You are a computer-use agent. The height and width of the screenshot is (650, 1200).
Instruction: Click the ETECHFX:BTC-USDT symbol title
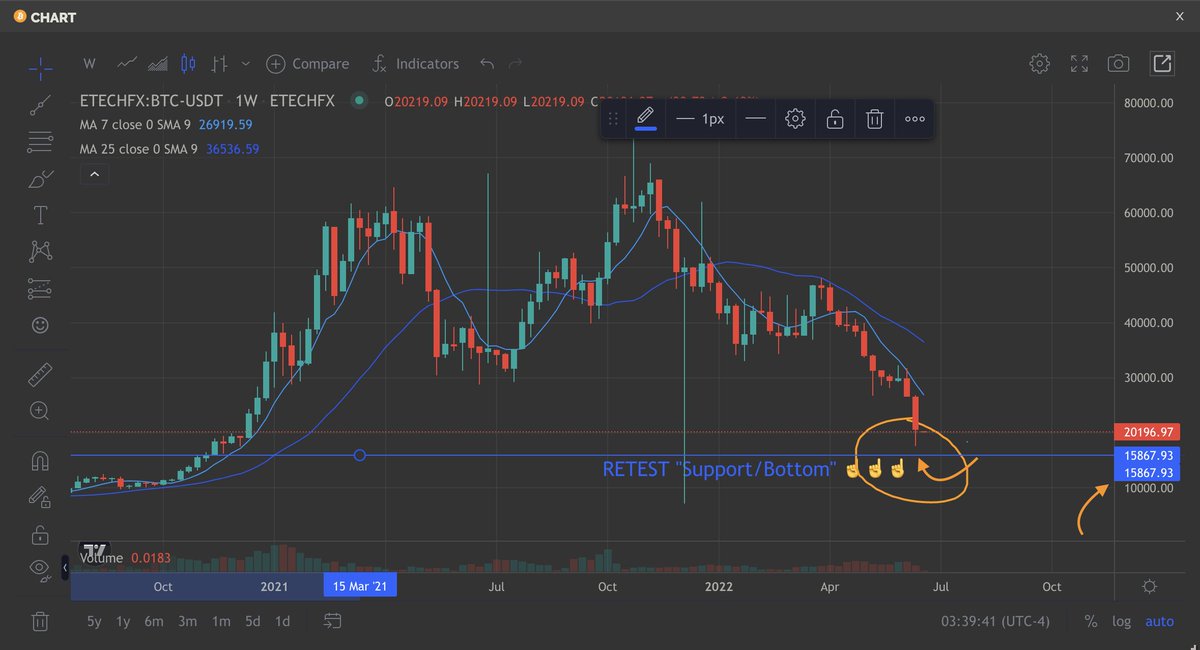coord(152,101)
